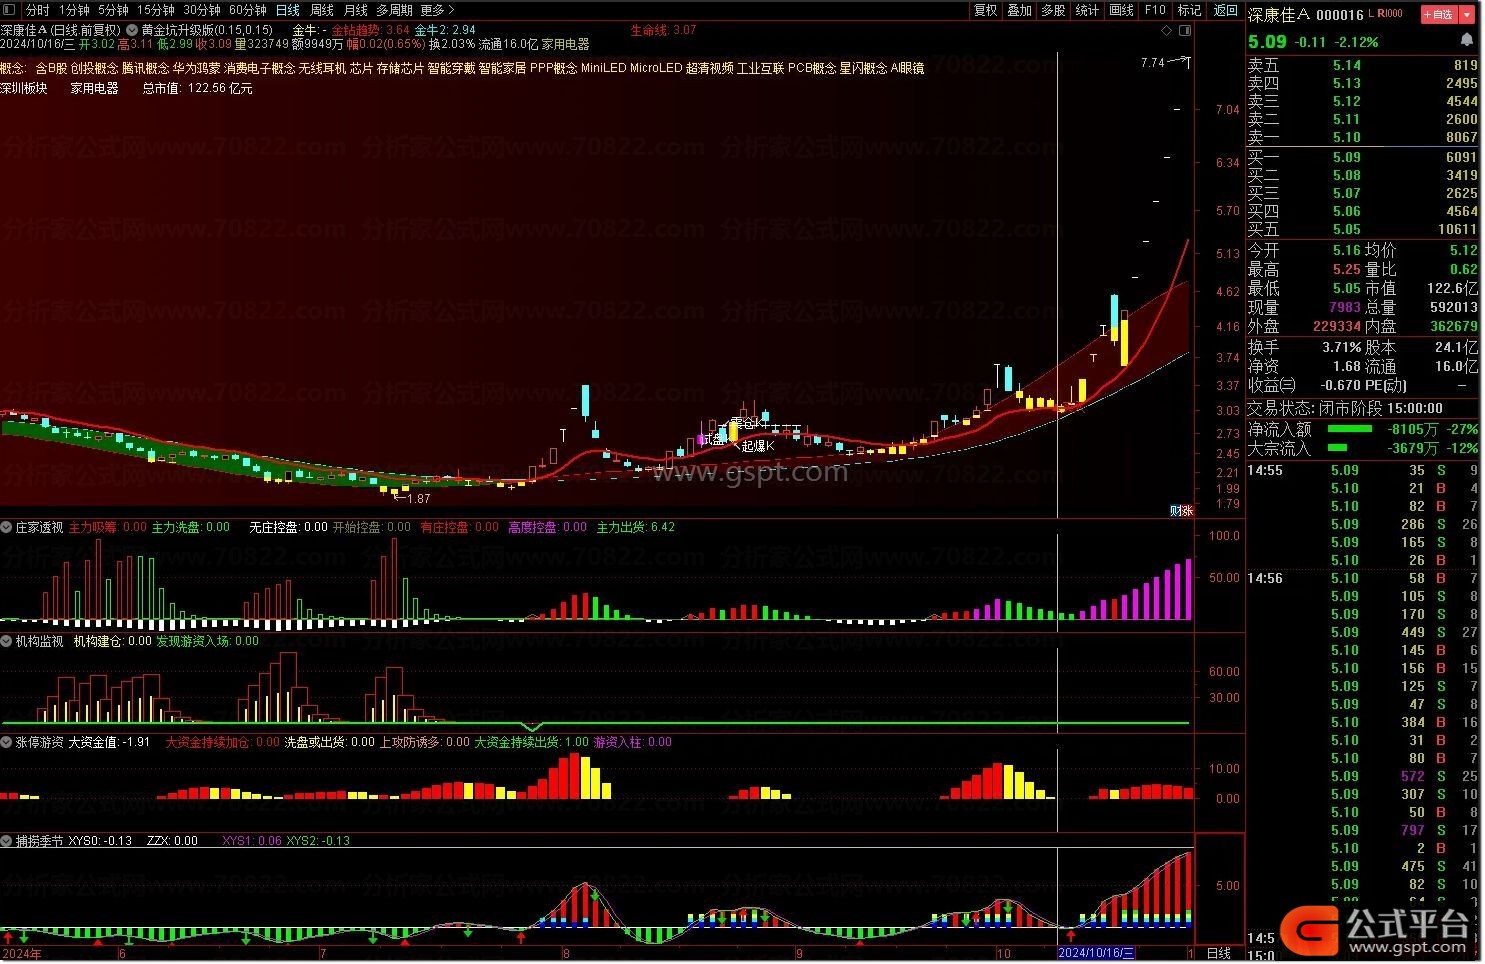Open the 存储芯片 concept link

coord(401,68)
